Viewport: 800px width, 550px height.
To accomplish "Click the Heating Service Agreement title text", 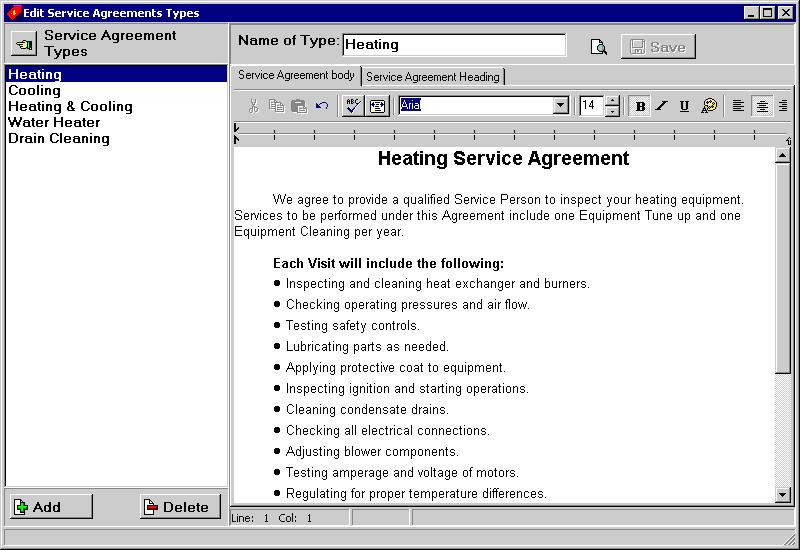I will tap(503, 158).
